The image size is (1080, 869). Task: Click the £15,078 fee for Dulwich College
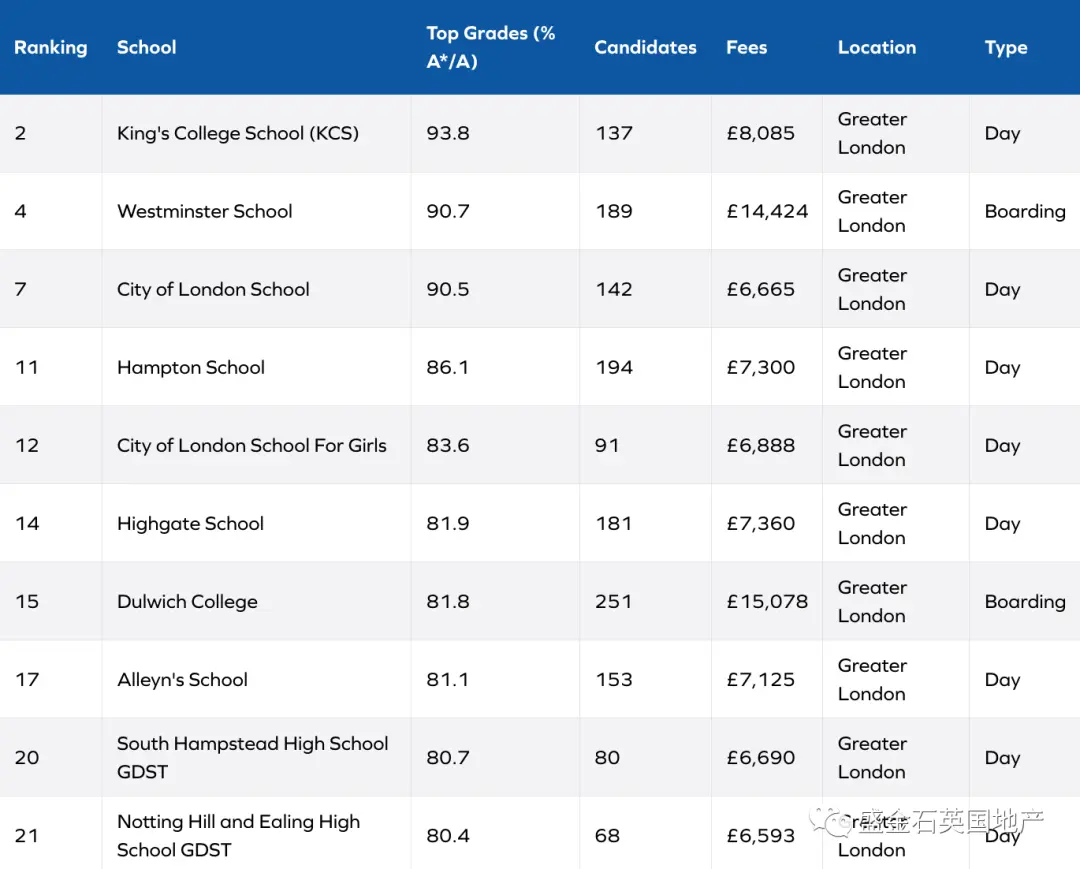pos(767,602)
